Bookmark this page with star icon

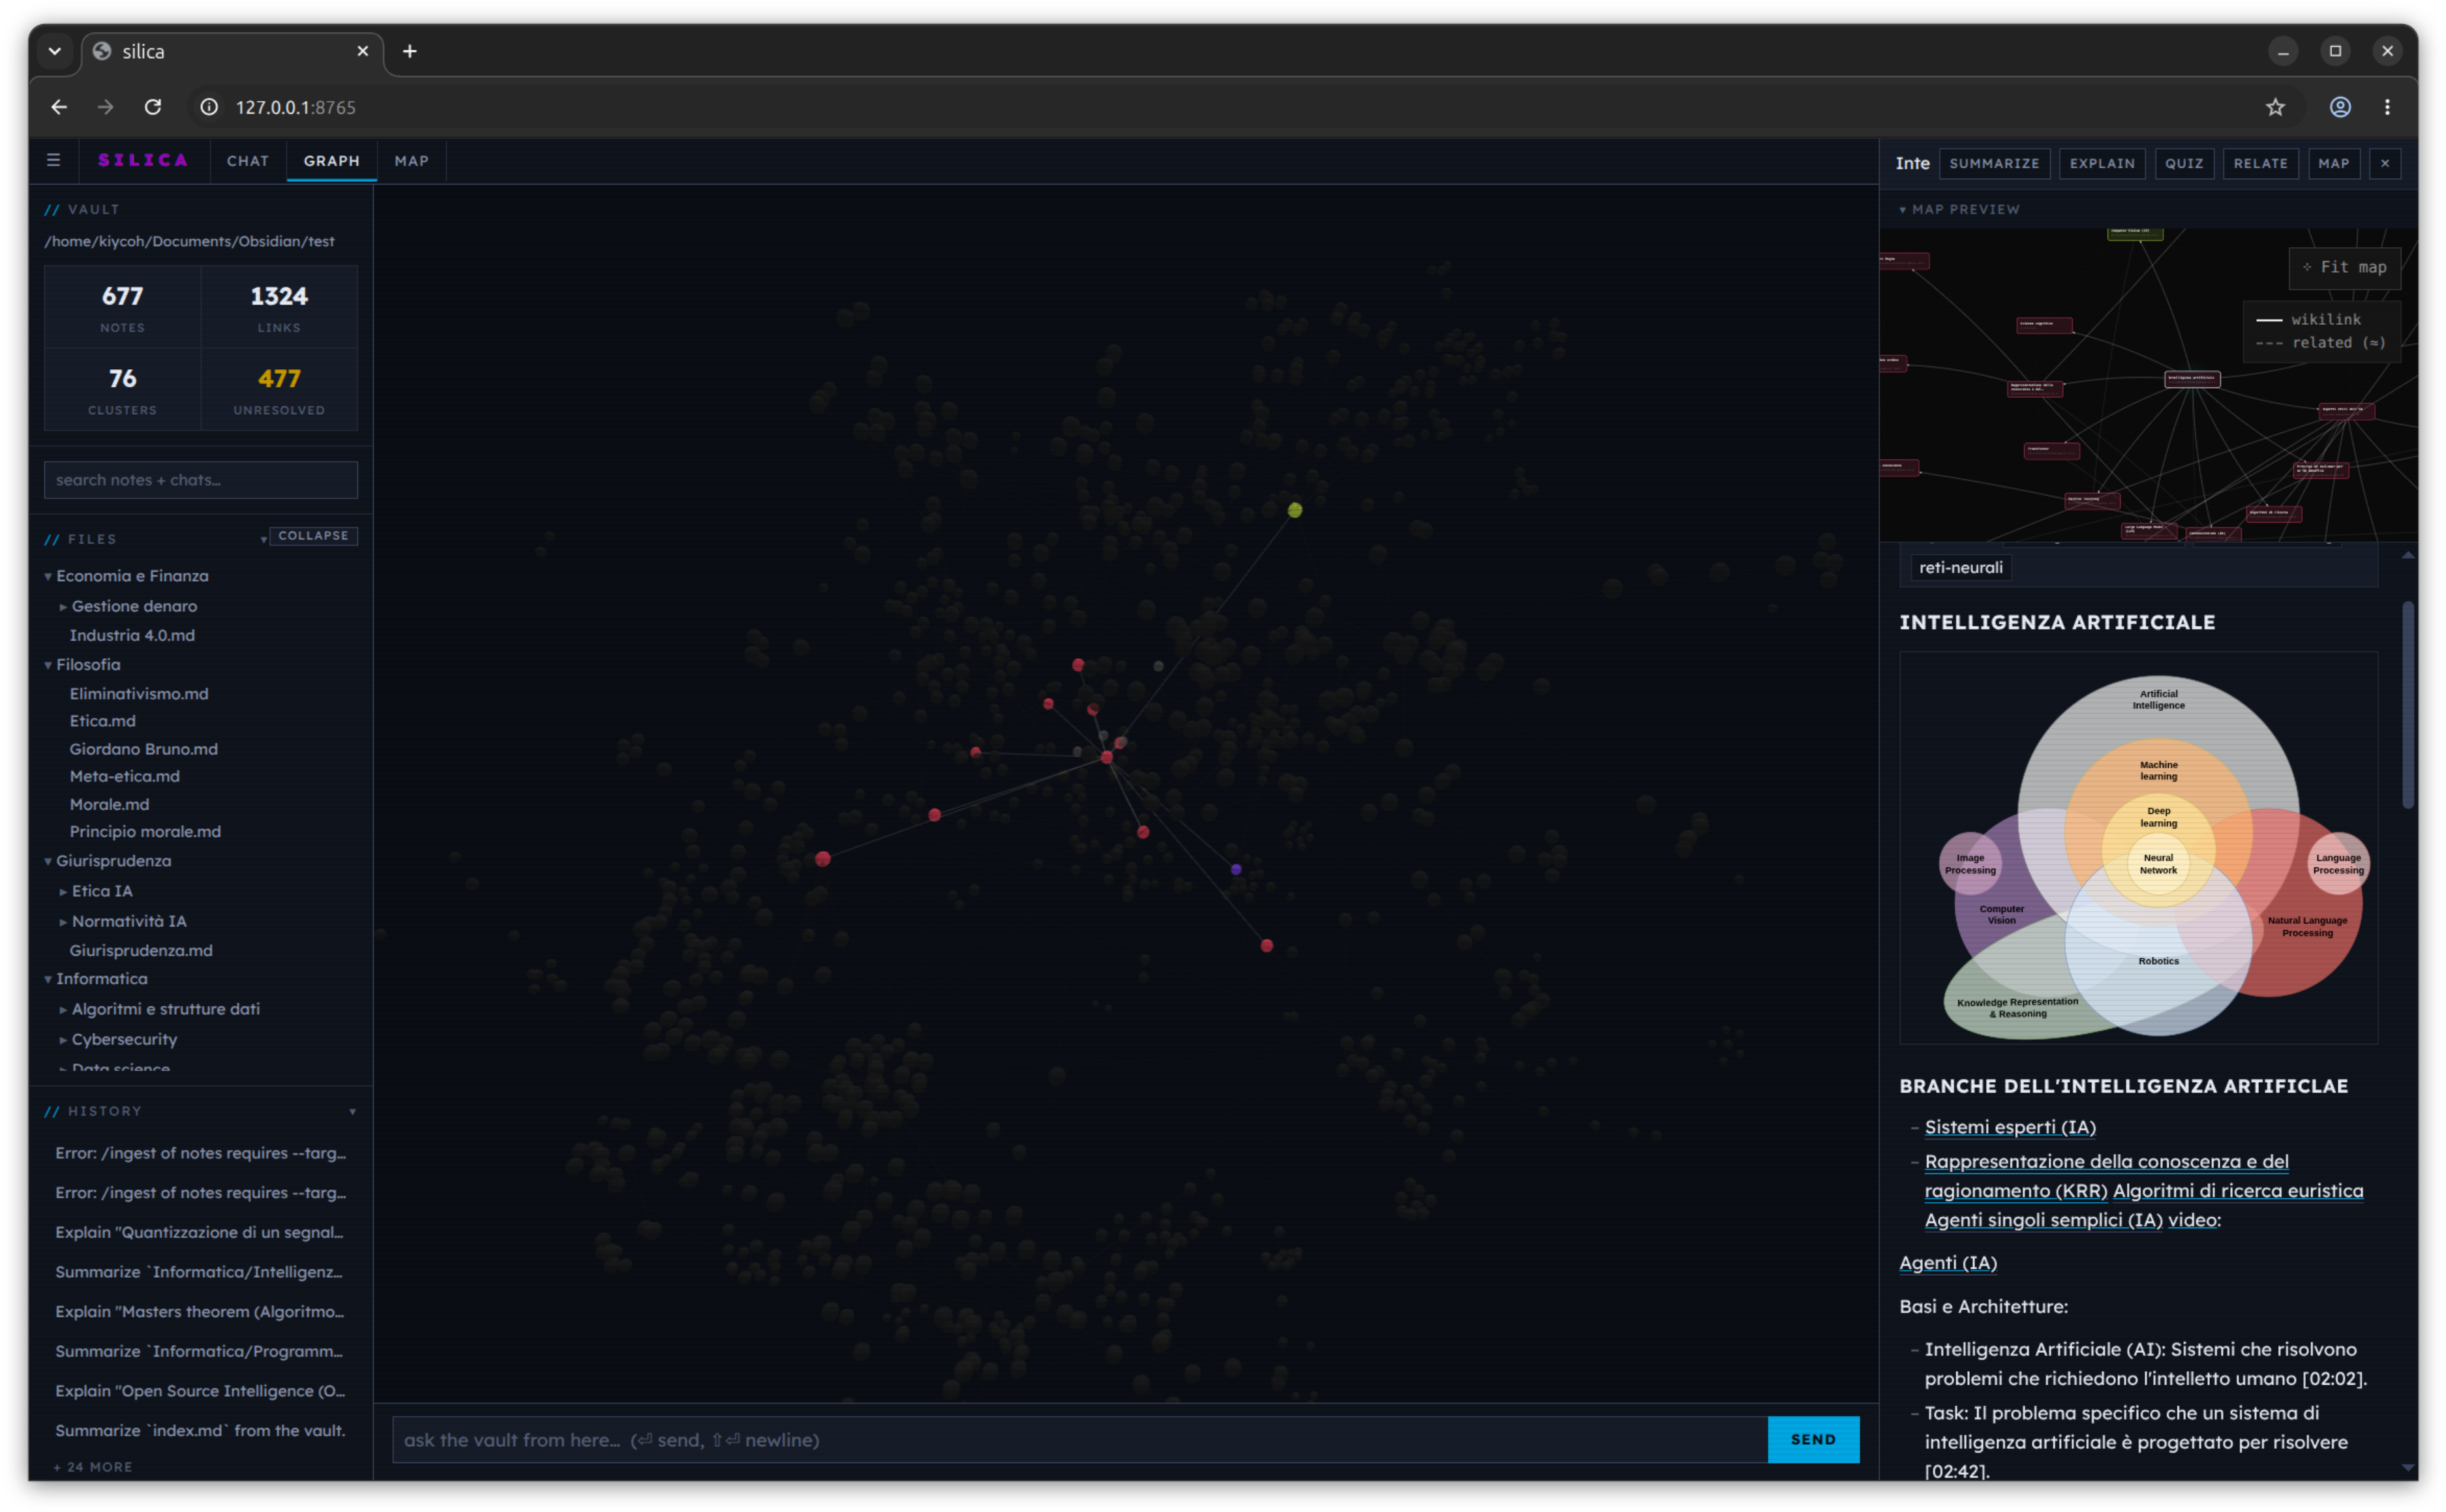(2275, 107)
